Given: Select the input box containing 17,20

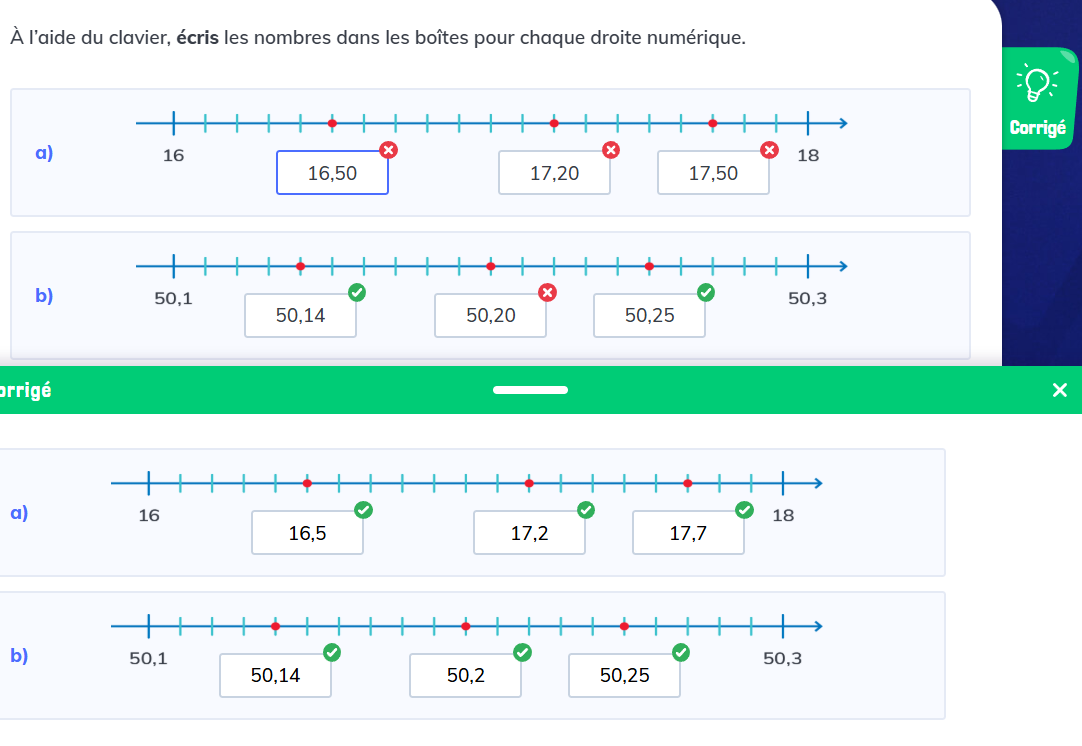Looking at the screenshot, I should pyautogui.click(x=554, y=173).
